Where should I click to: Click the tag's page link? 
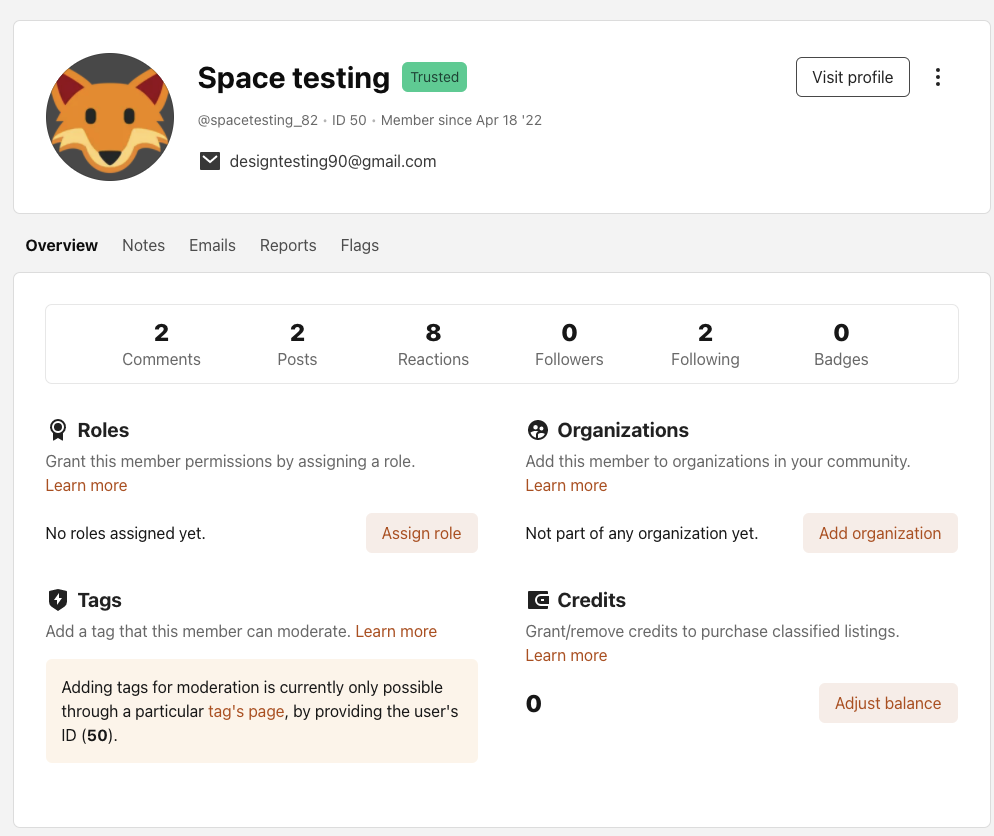click(246, 711)
